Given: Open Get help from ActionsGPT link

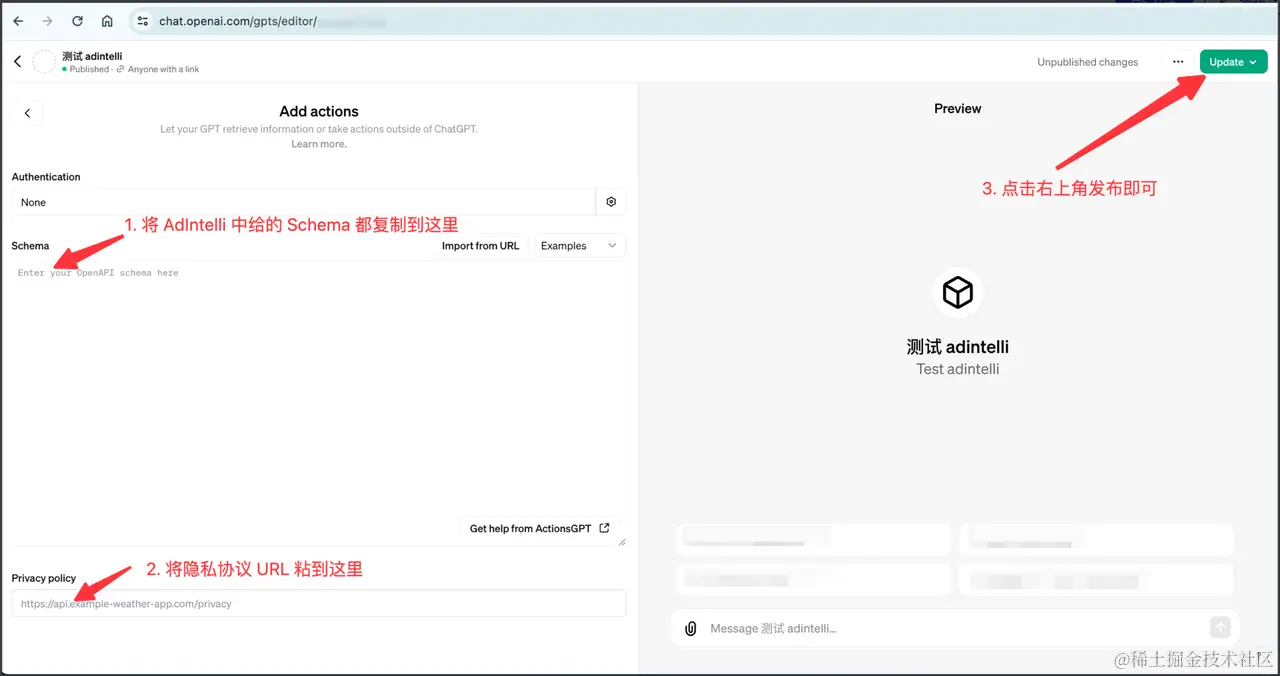Looking at the screenshot, I should pos(539,528).
